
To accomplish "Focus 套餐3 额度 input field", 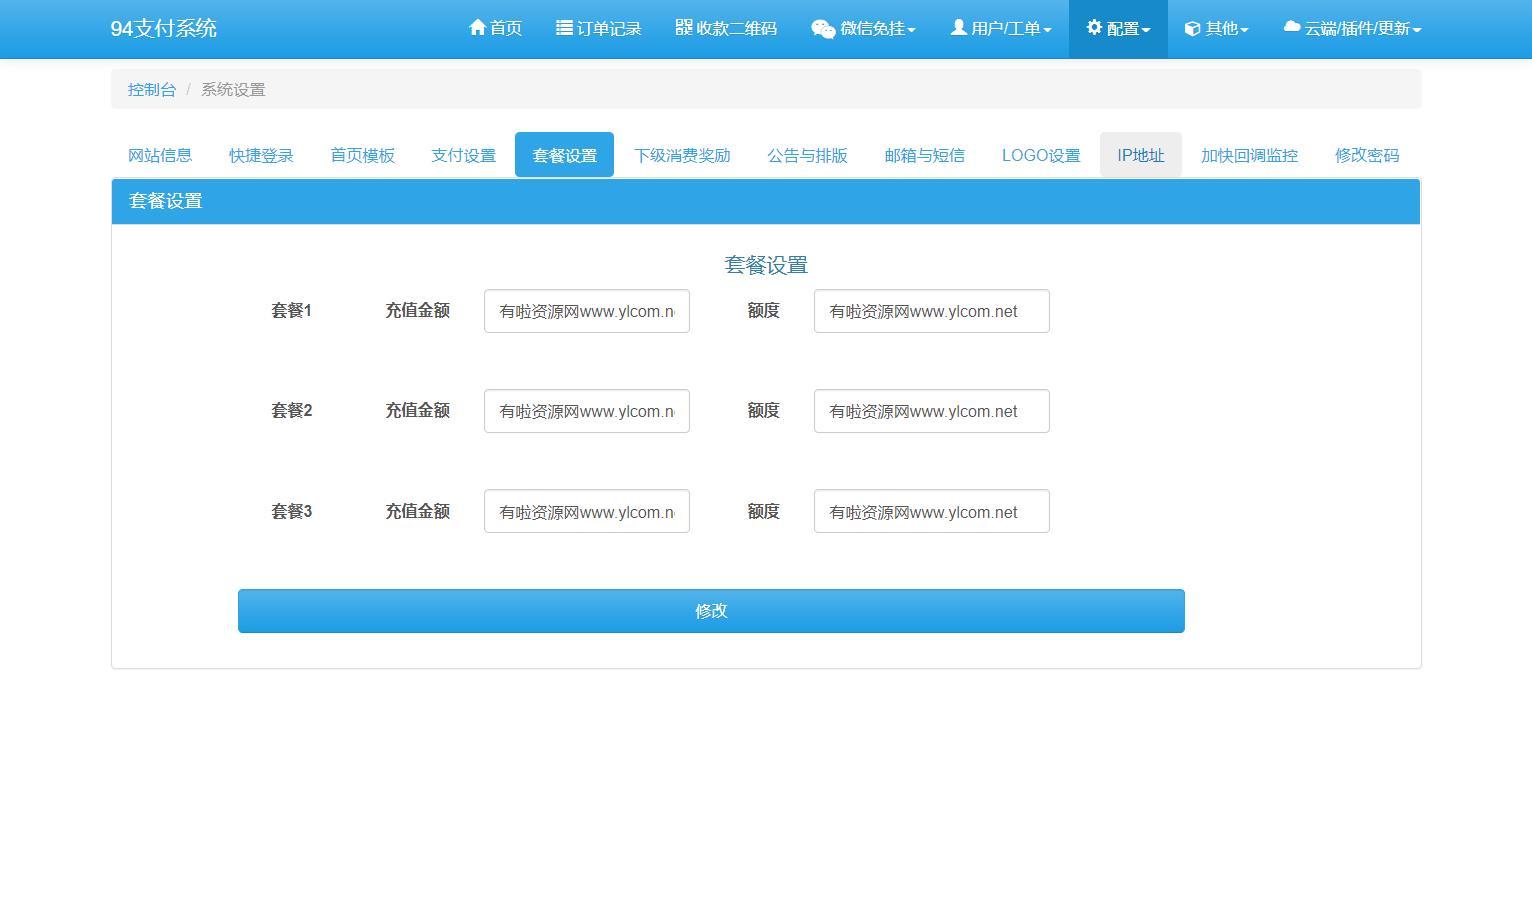I will point(932,511).
